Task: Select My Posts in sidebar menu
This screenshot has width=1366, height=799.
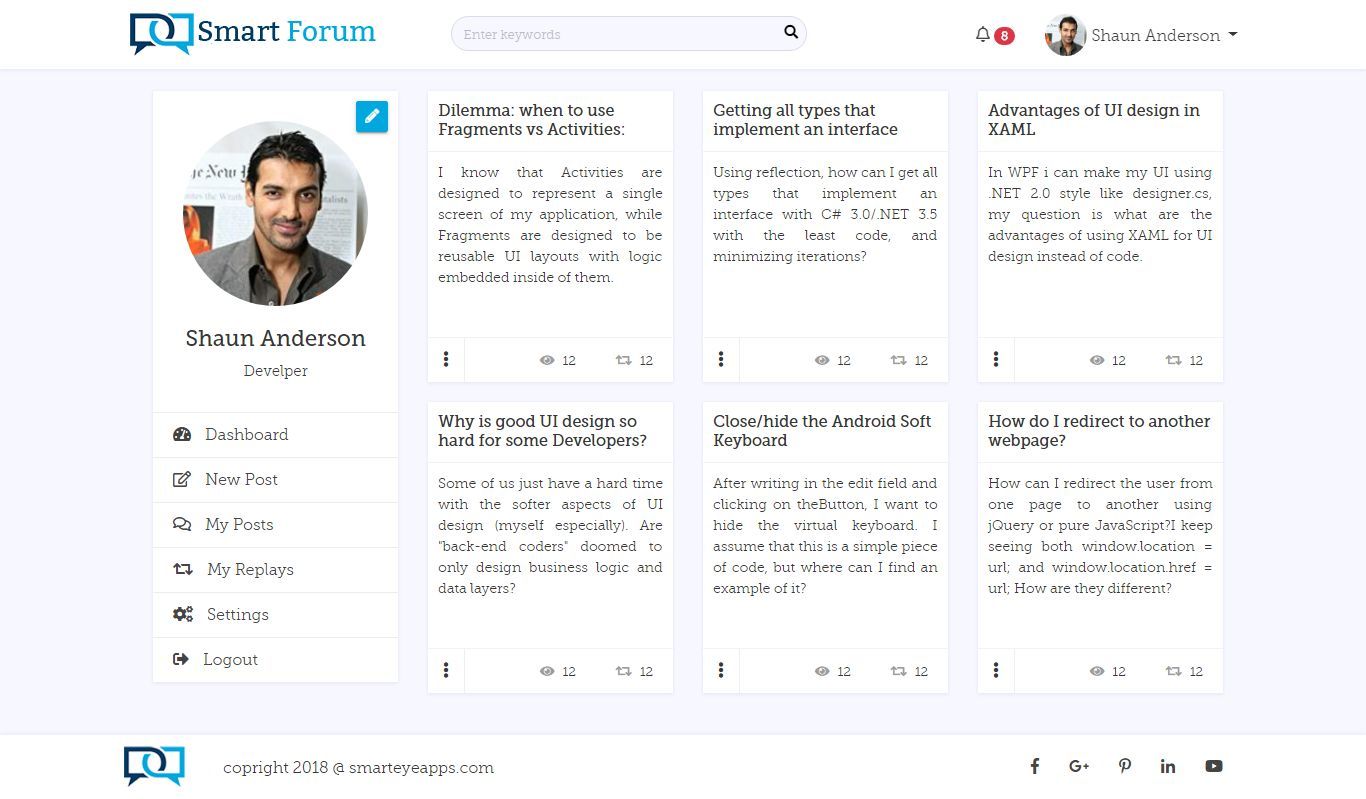Action: [239, 524]
